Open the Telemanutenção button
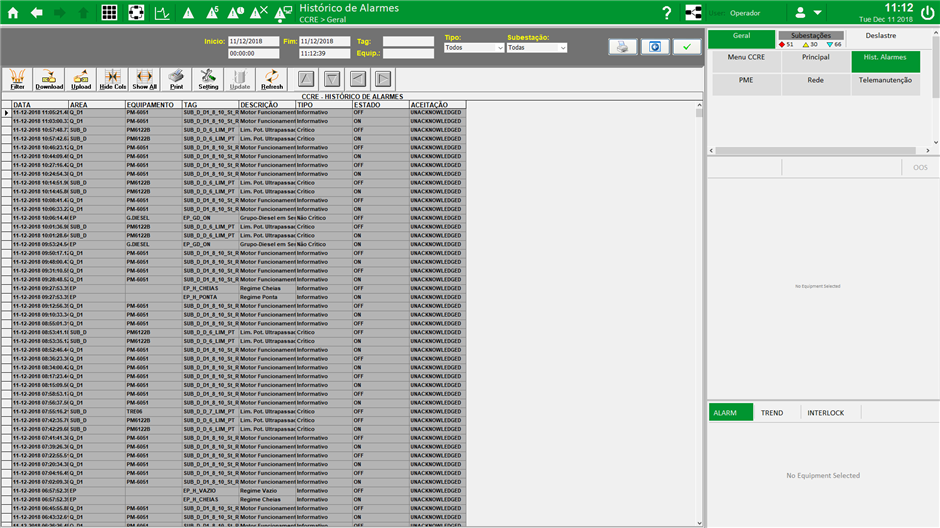Screen dimensions: 940x528 885,85
